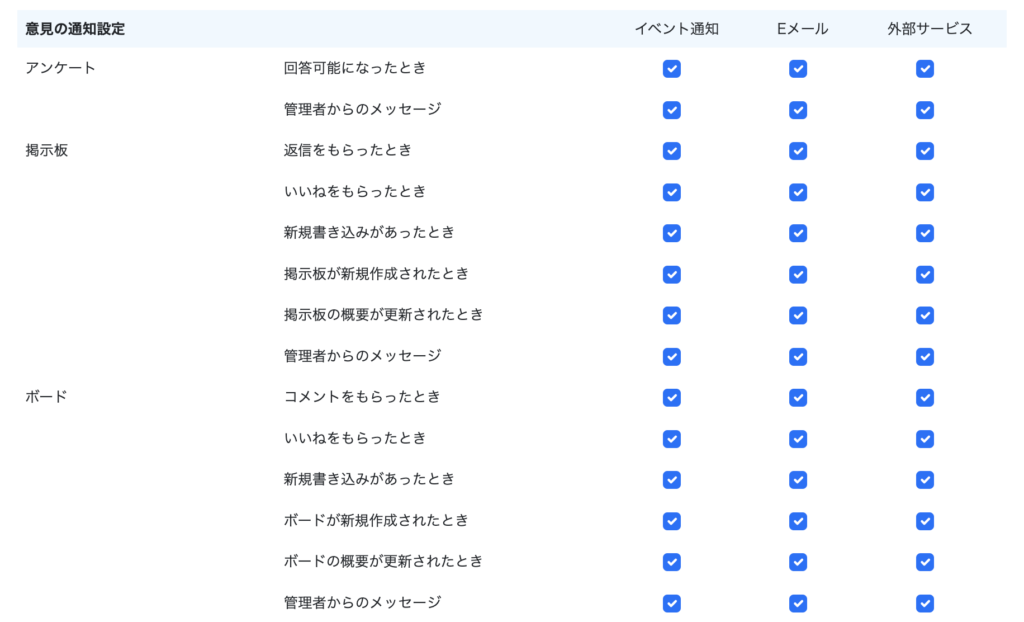Click the Eメール column header
The height and width of the screenshot is (622, 1024).
pyautogui.click(x=802, y=29)
